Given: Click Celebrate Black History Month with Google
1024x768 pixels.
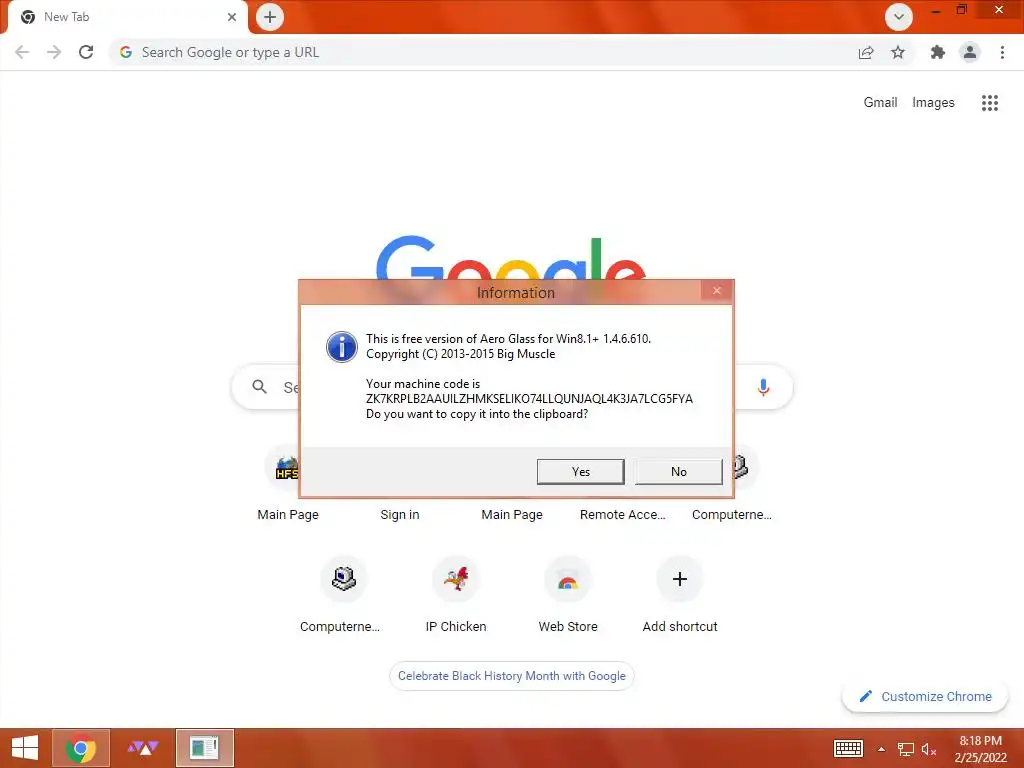Looking at the screenshot, I should pyautogui.click(x=512, y=676).
